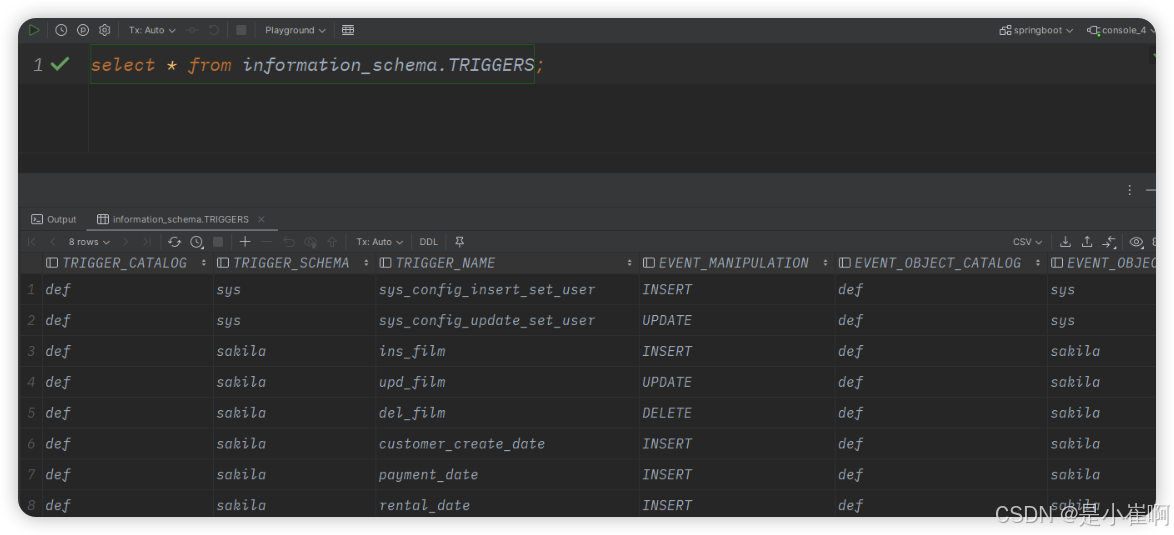
Task: Open the results Tx: Auto dropdown
Action: [x=380, y=242]
